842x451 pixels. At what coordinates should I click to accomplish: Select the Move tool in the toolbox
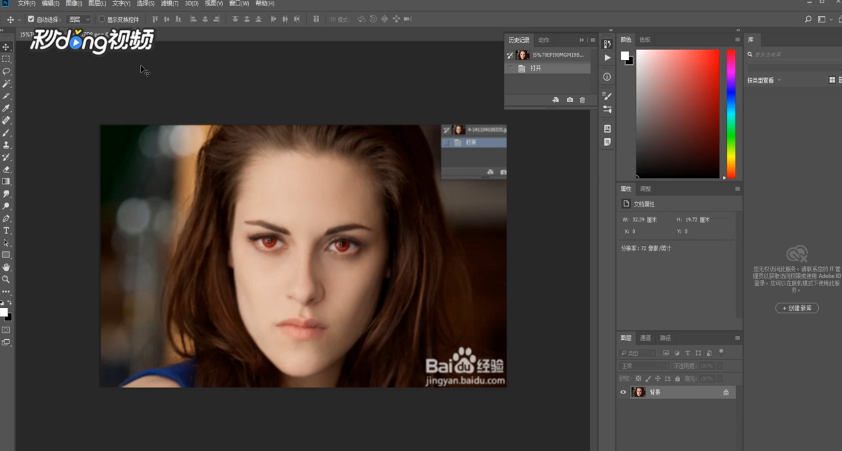(x=6, y=47)
